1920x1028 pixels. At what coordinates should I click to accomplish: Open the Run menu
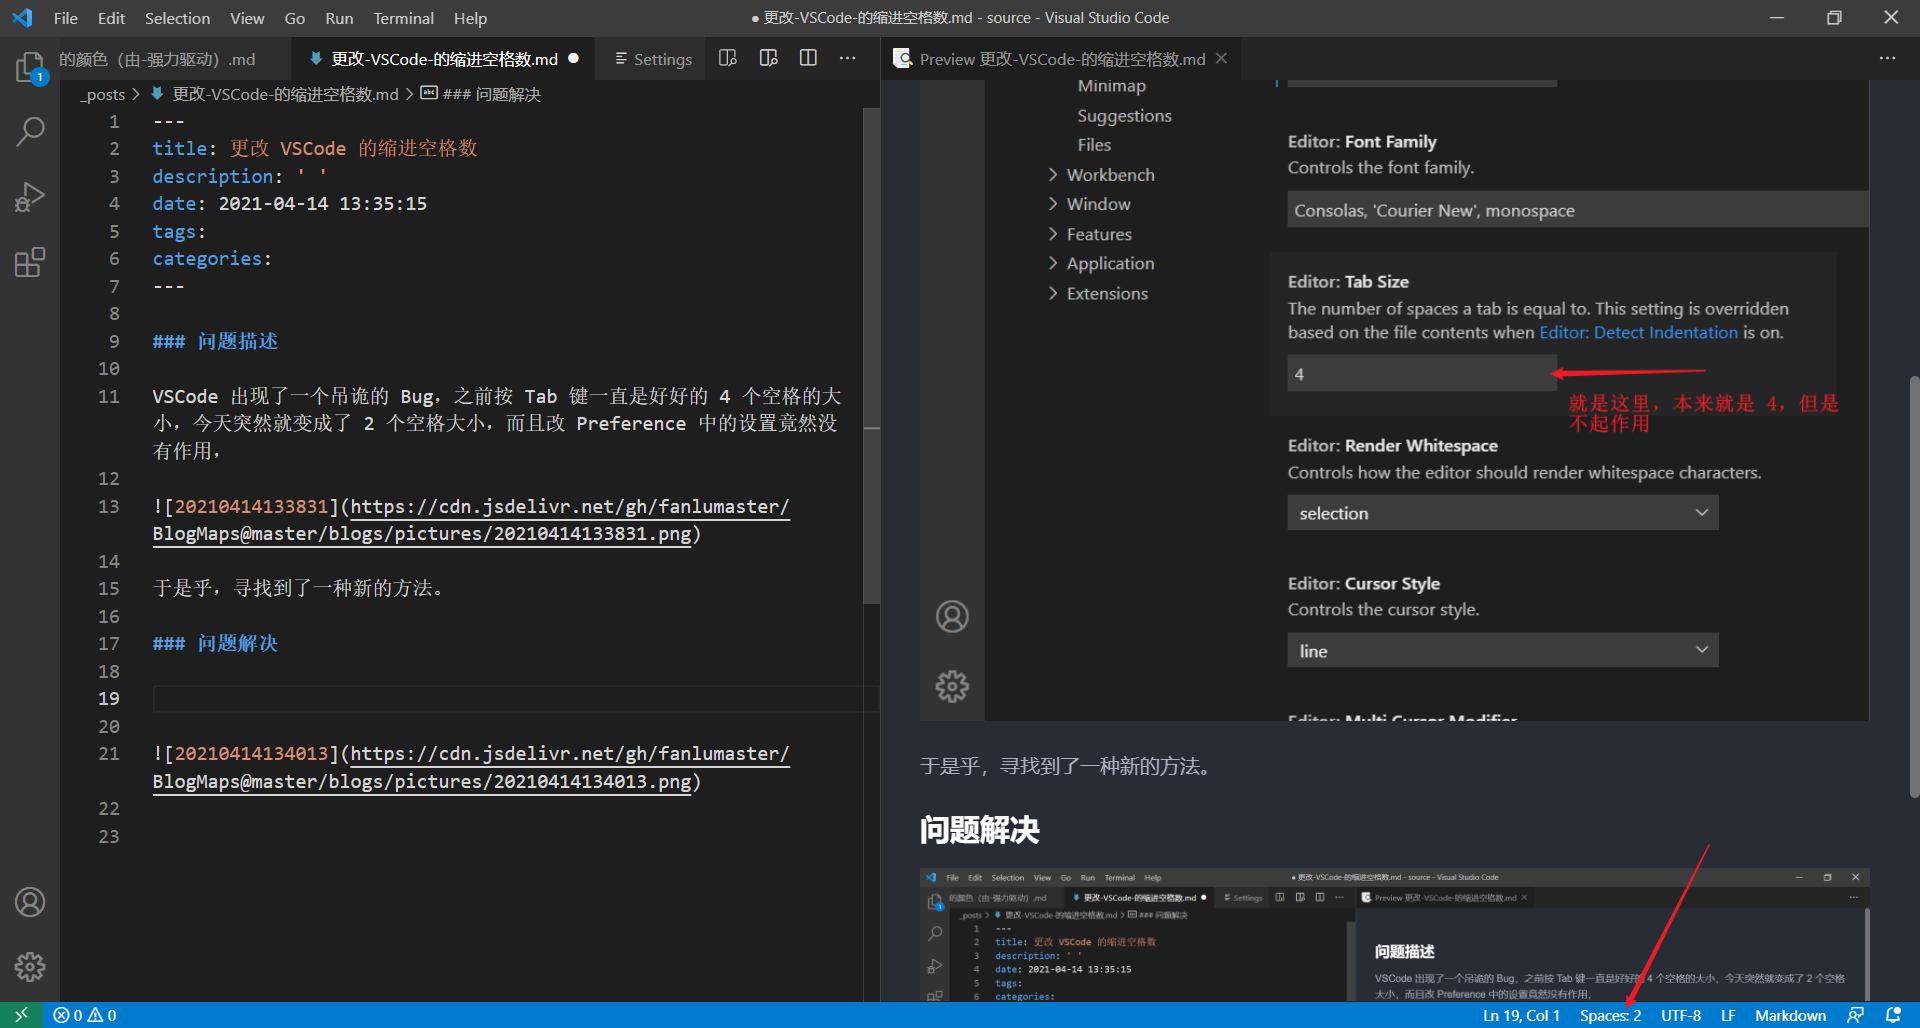pos(339,18)
